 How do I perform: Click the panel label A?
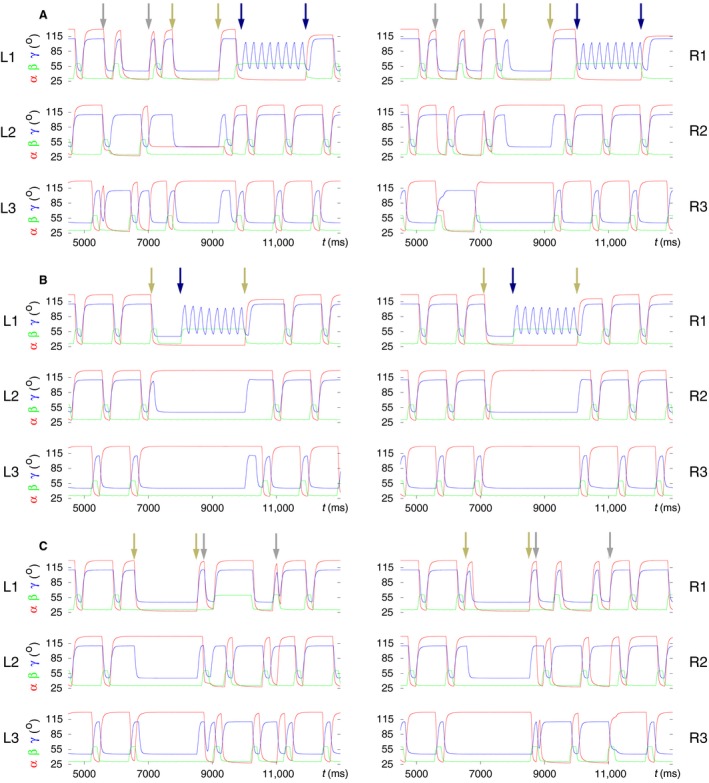(x=43, y=15)
